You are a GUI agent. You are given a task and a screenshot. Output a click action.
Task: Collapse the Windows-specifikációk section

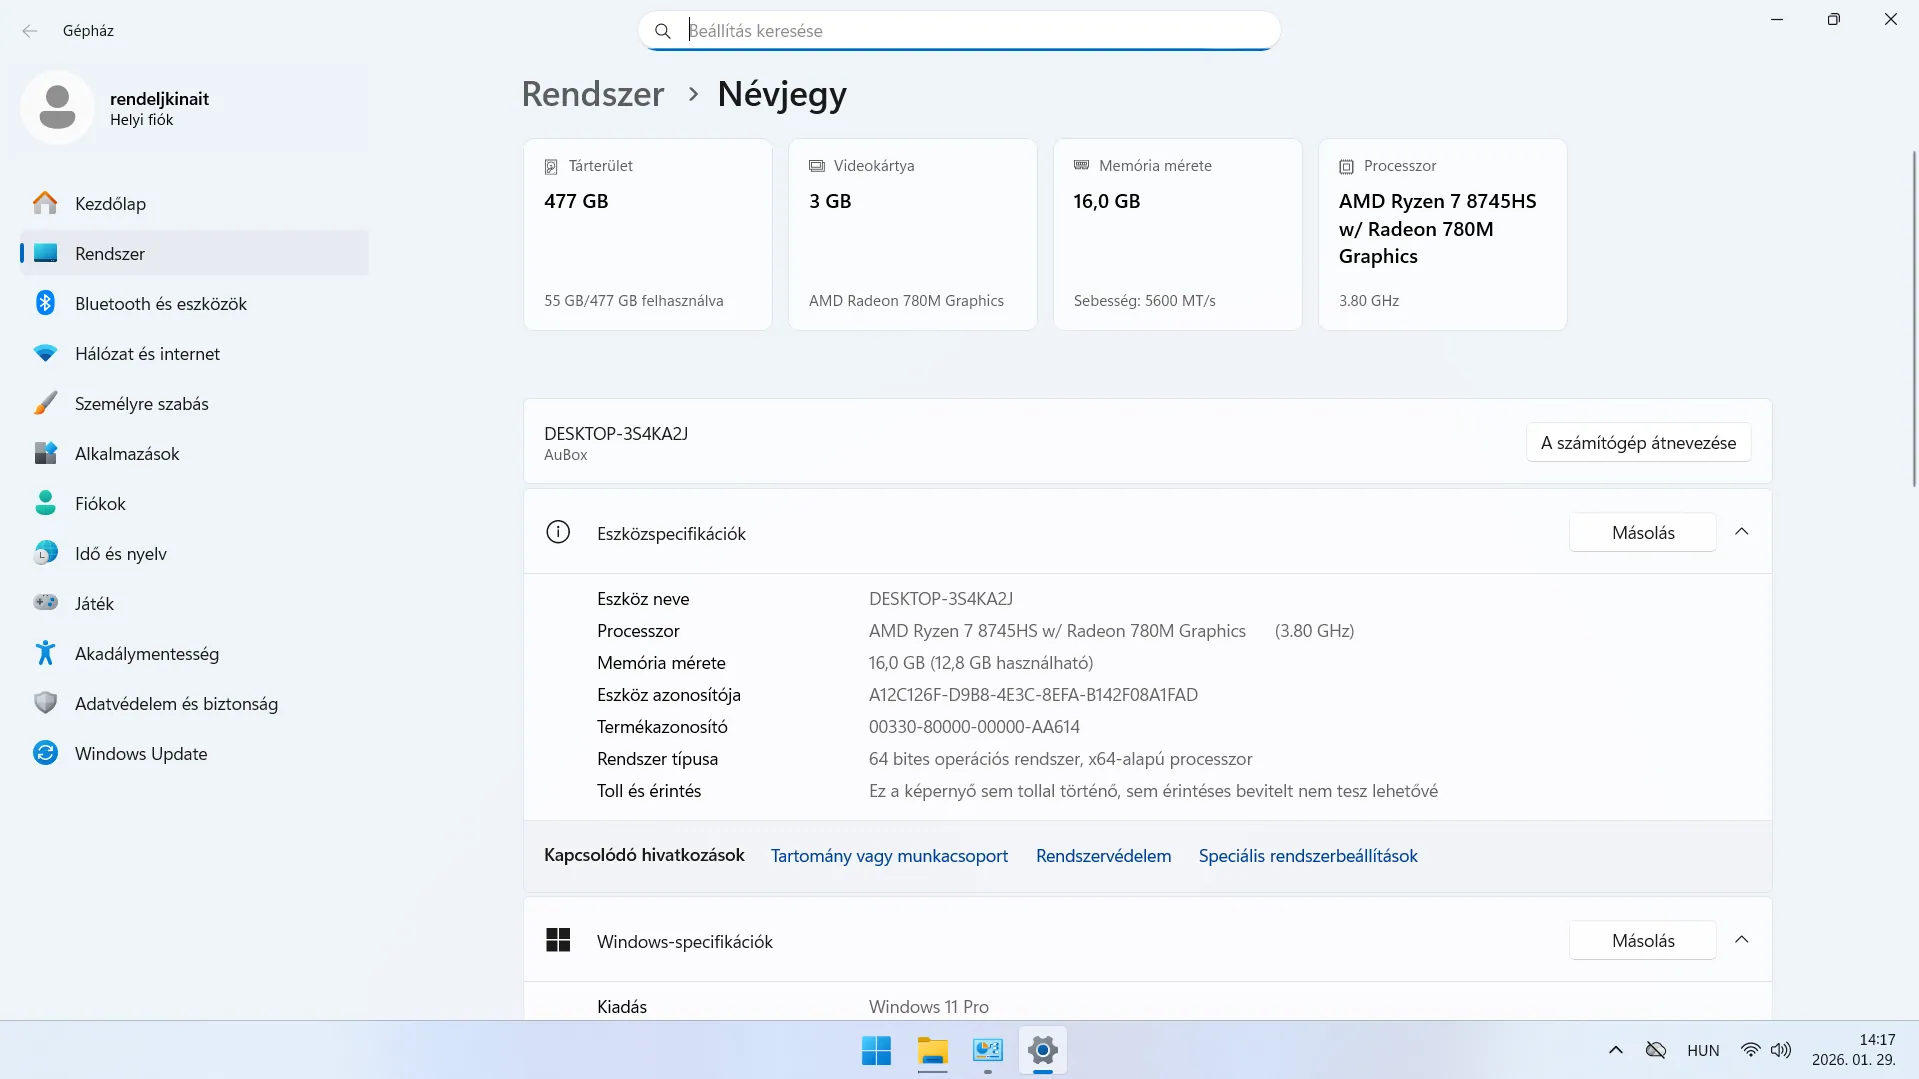click(1741, 940)
